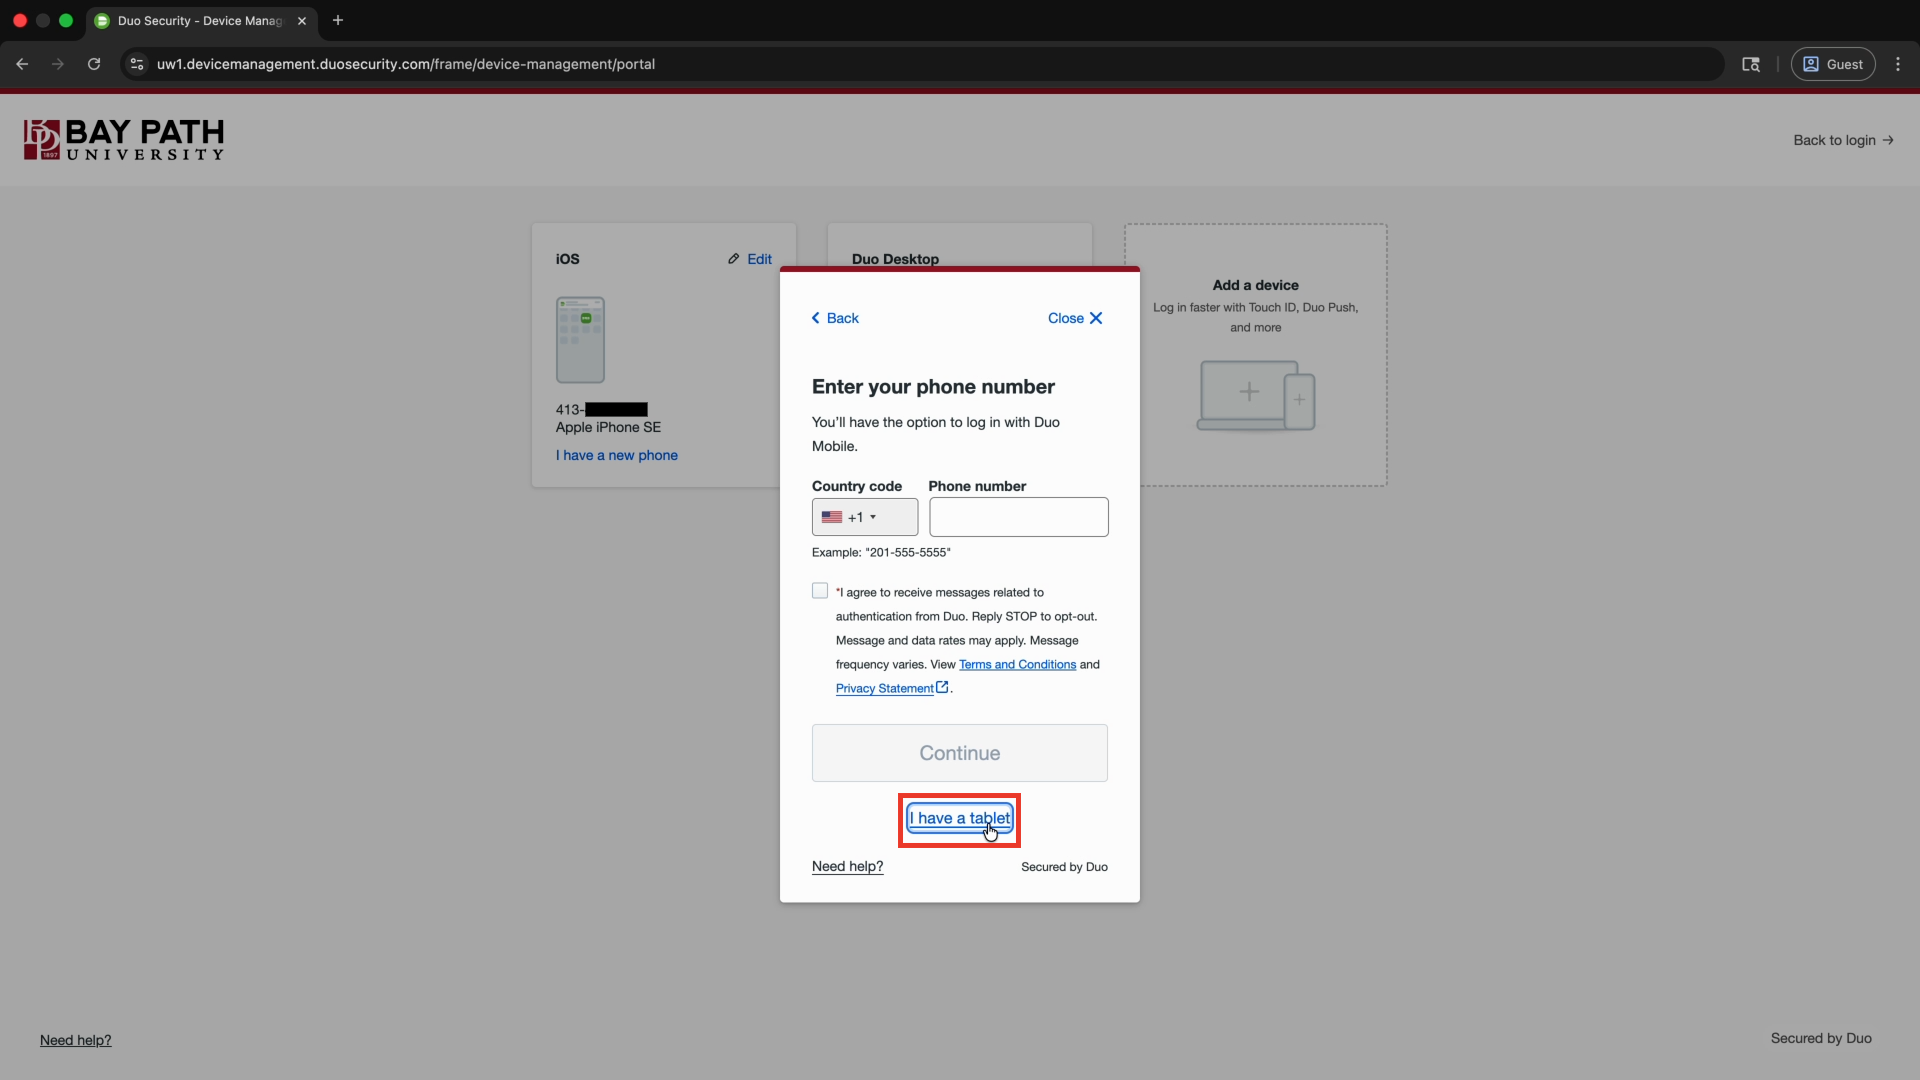The width and height of the screenshot is (1920, 1080).
Task: Select the Duo Security browser tab
Action: [x=200, y=21]
